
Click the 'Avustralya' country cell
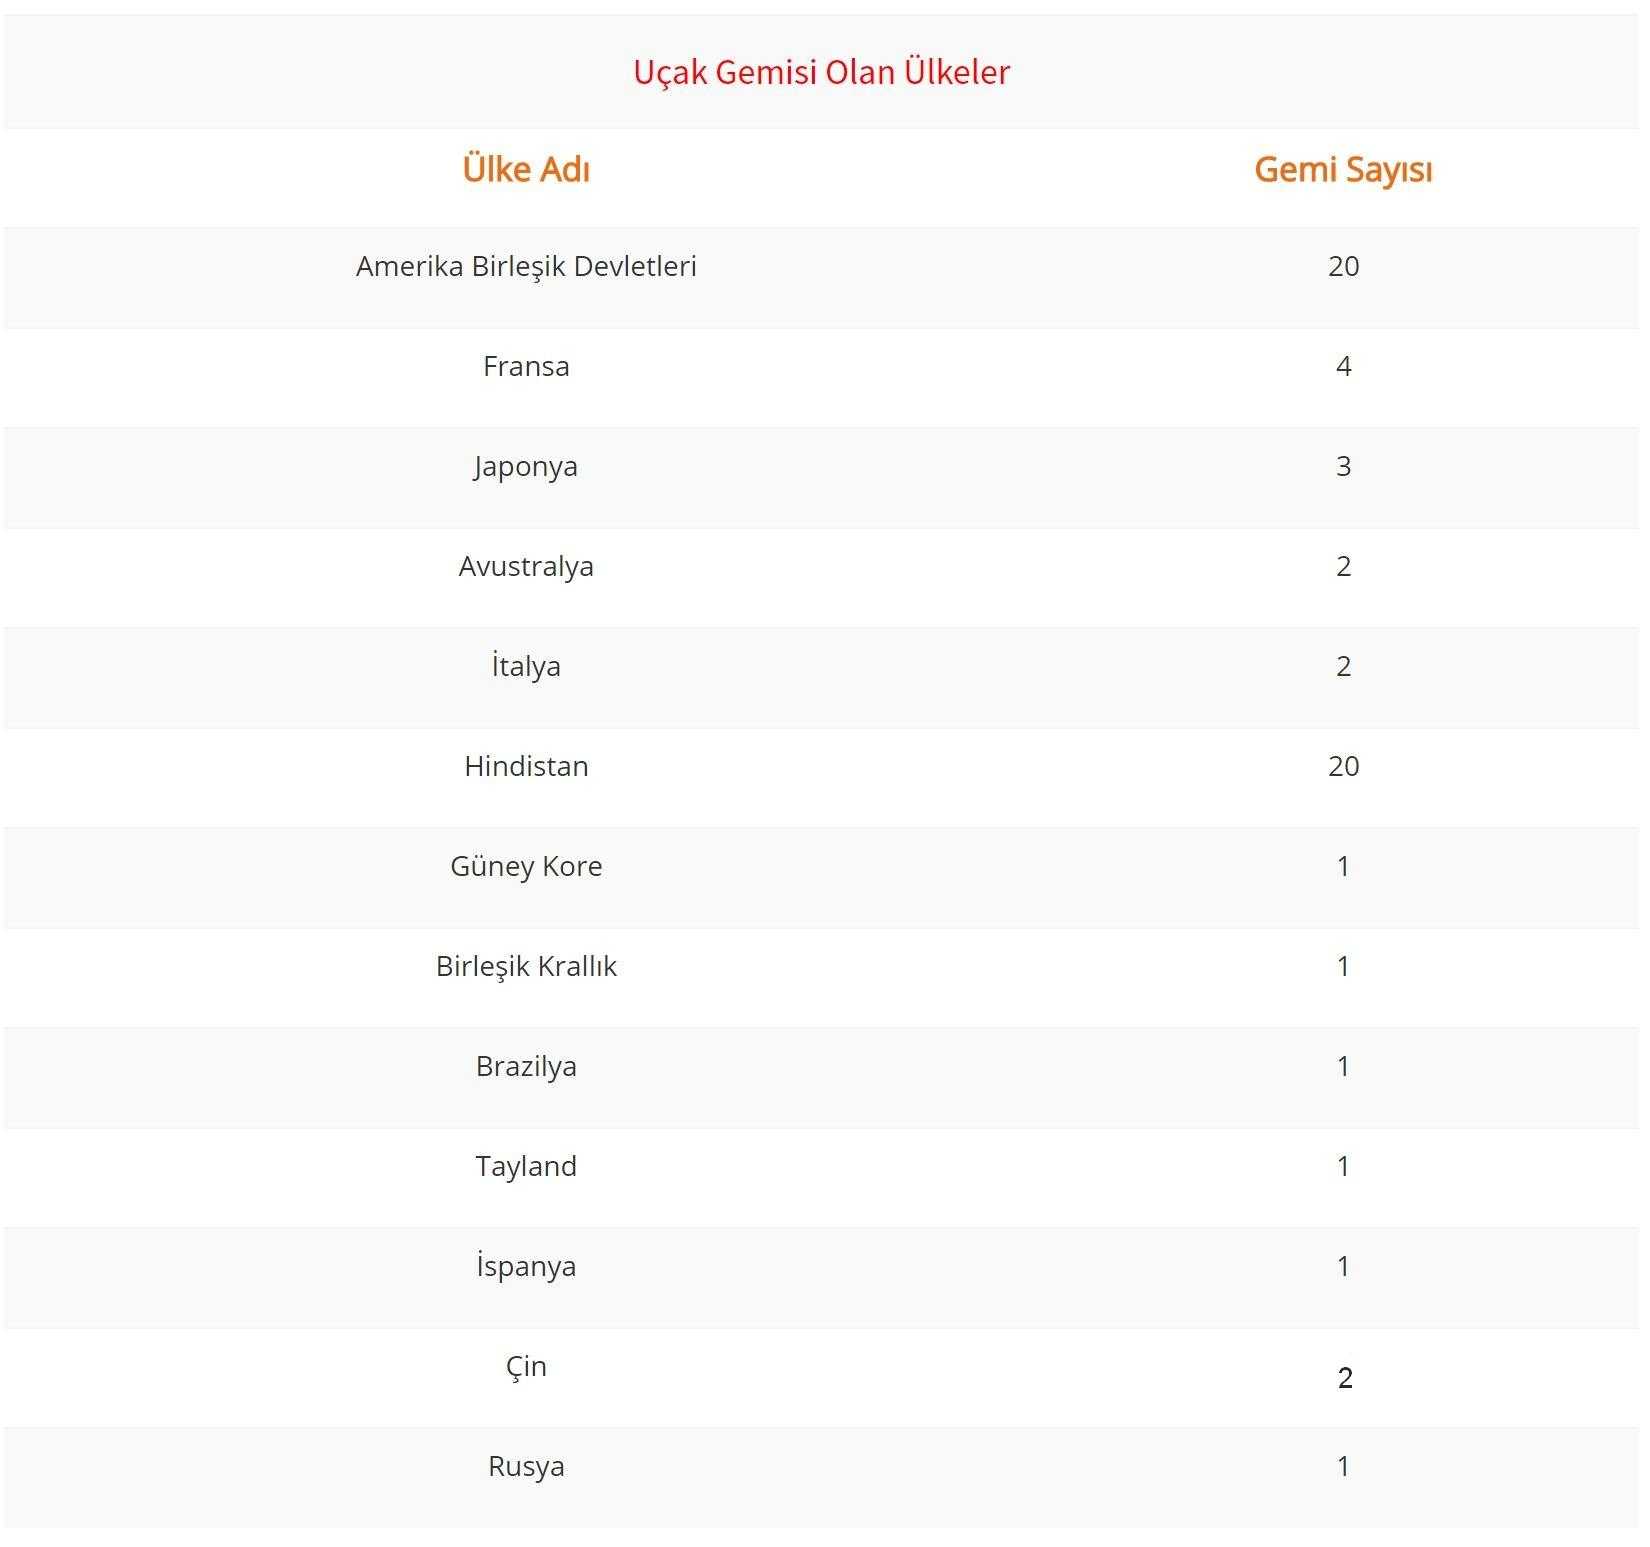tap(526, 567)
